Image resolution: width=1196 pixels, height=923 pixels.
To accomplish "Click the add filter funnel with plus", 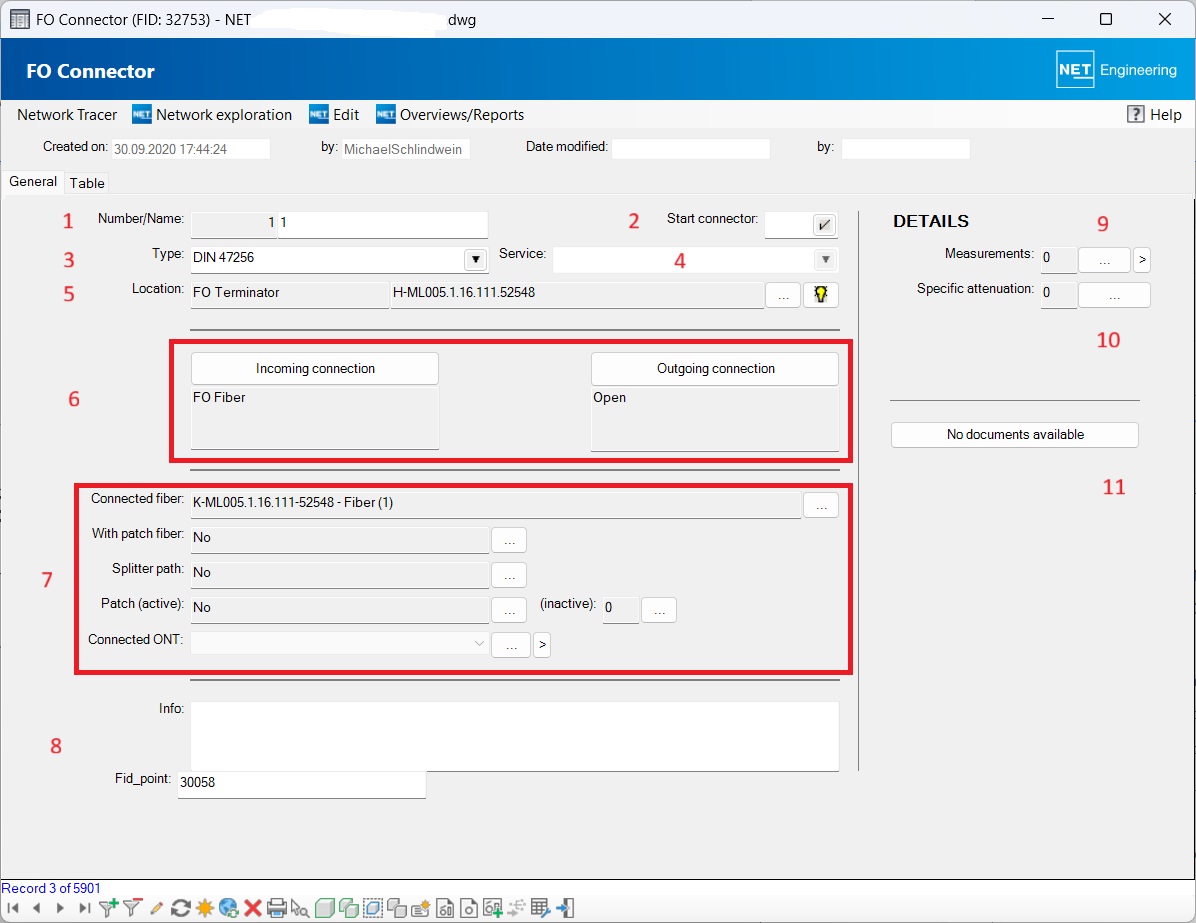I will point(109,908).
